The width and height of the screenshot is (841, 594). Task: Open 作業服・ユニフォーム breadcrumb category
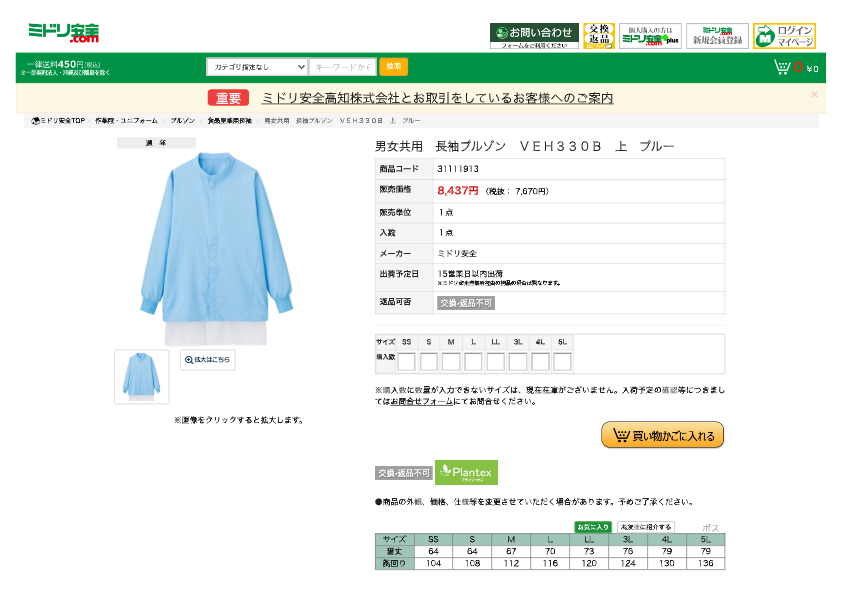[x=126, y=120]
